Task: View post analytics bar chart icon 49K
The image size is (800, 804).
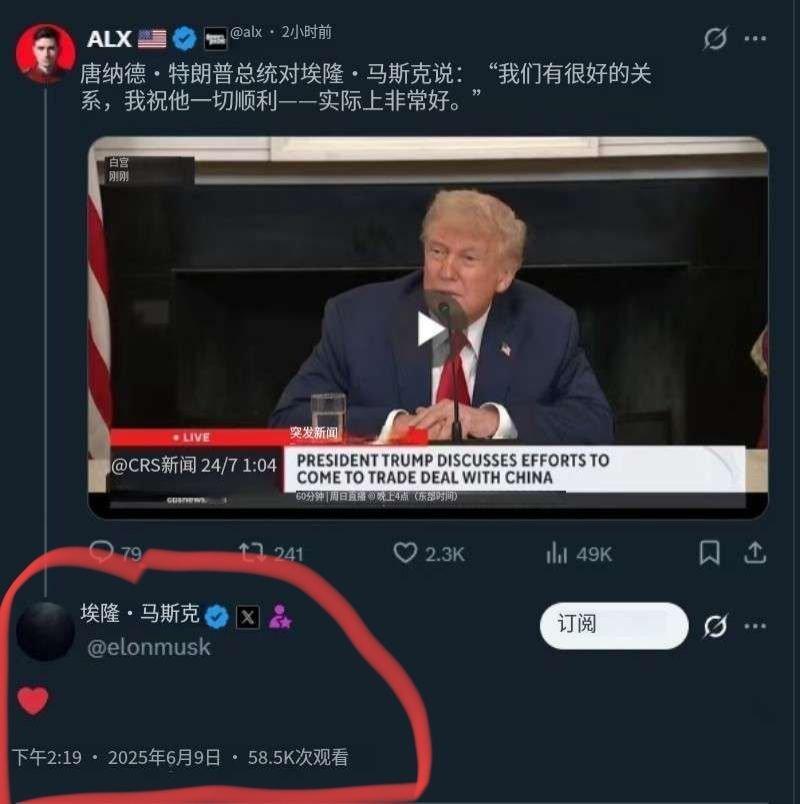Action: click(x=556, y=553)
